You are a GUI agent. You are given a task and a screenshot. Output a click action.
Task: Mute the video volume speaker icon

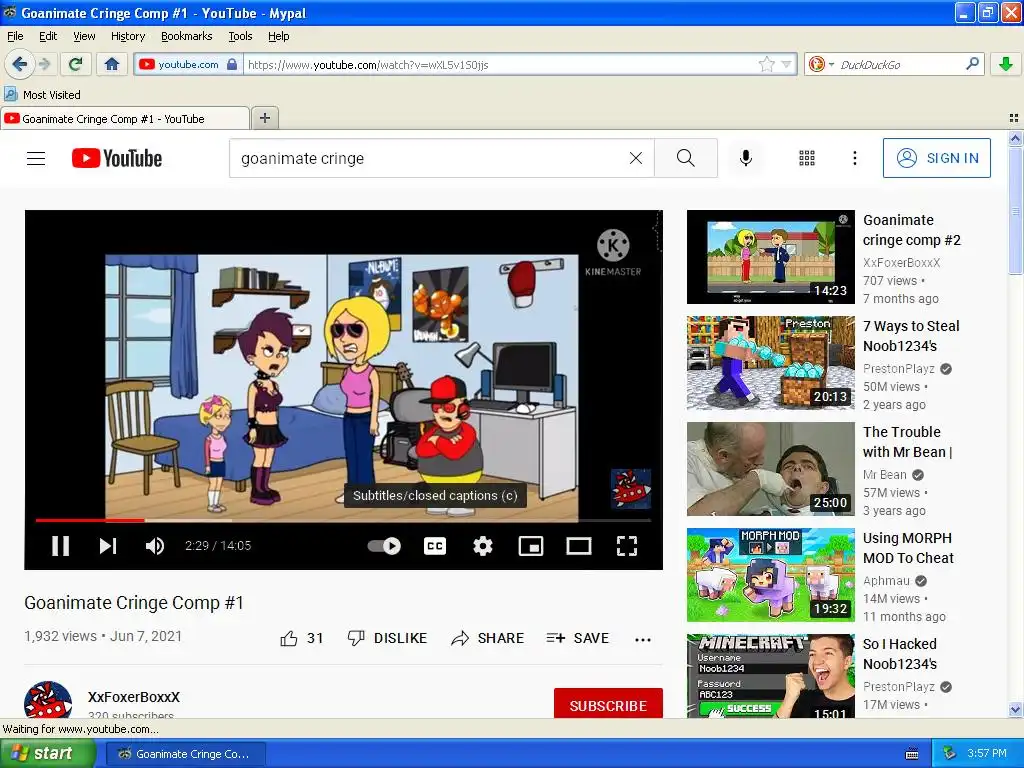click(x=155, y=546)
